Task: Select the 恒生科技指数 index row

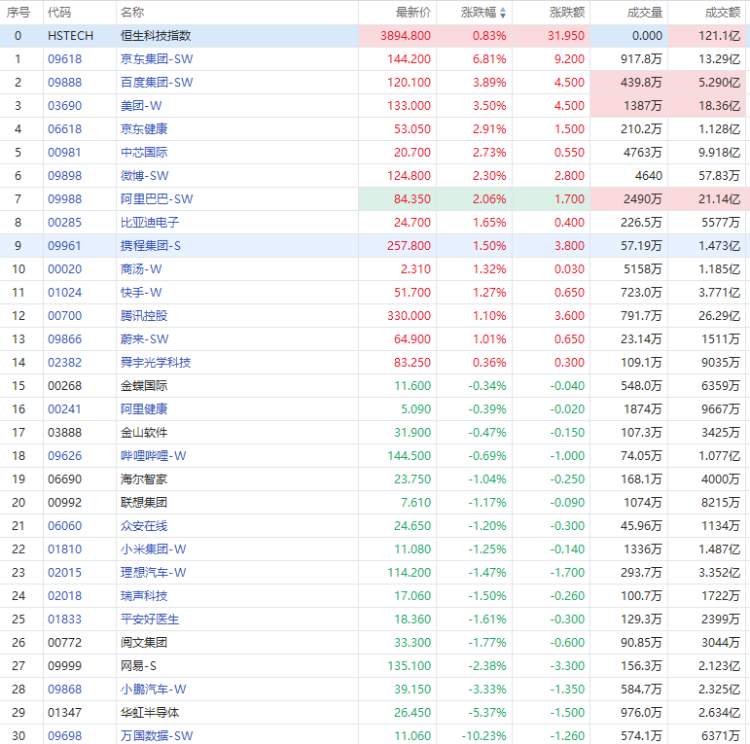Action: click(x=375, y=36)
